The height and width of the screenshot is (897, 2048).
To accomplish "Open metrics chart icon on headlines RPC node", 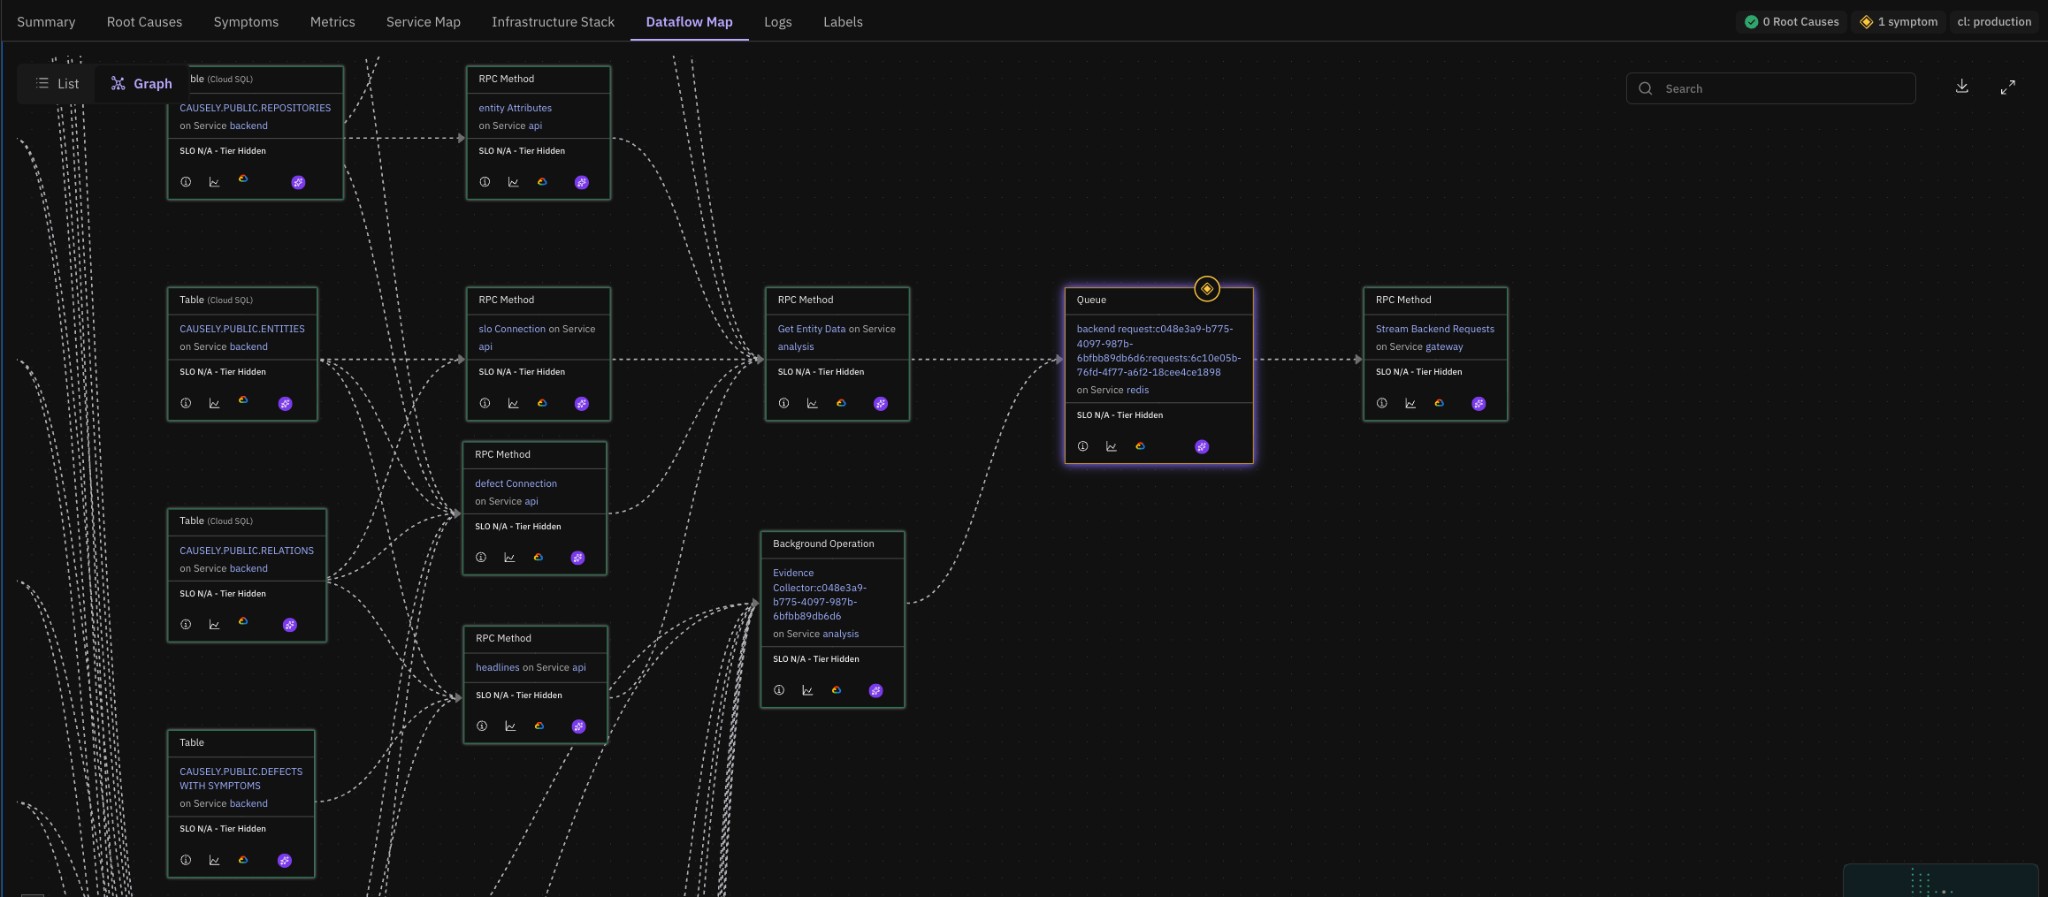I will 510,727.
